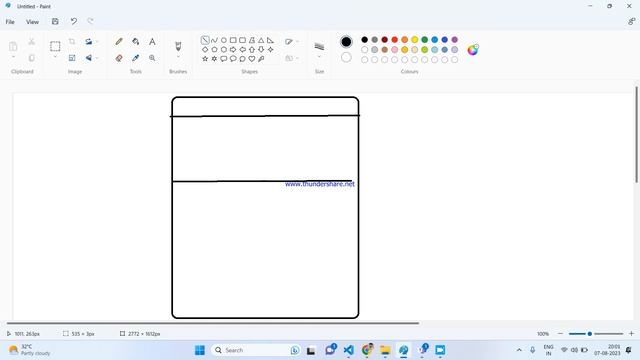This screenshot has height=360, width=640.
Task: Choose the Rounded rectangle shape
Action: pyautogui.click(x=242, y=40)
